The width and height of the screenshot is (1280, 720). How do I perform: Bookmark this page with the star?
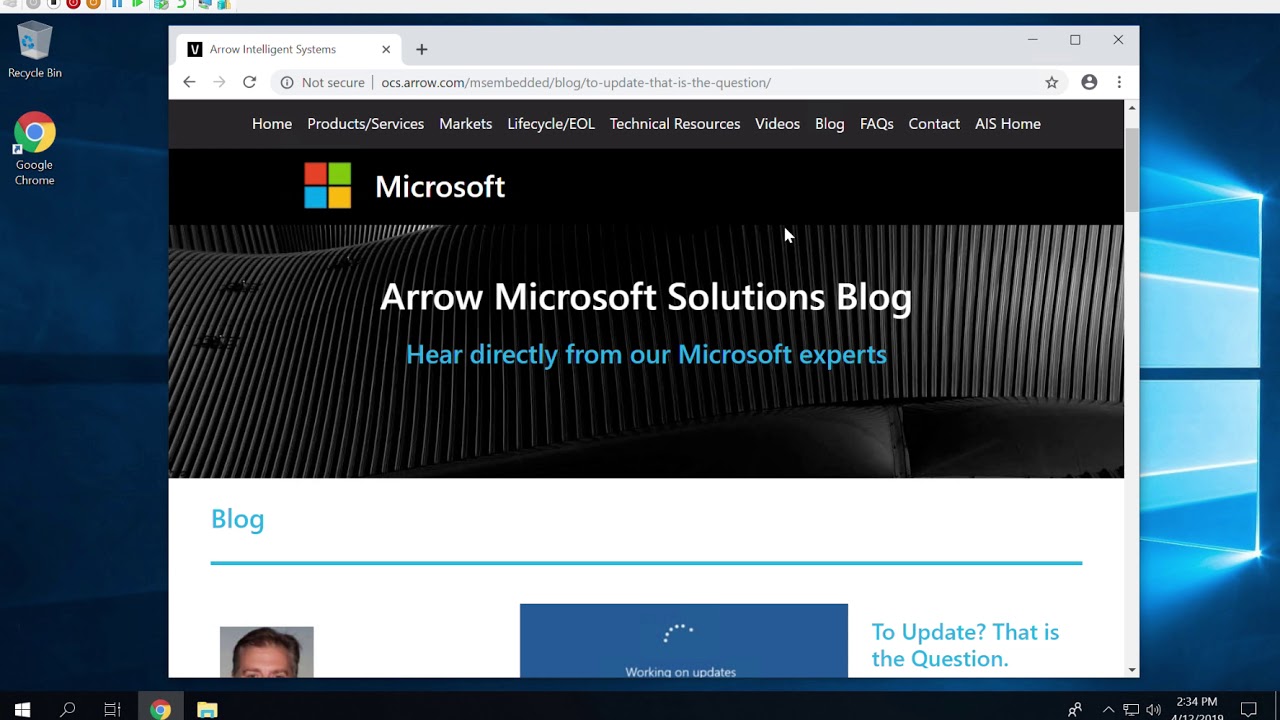coord(1052,83)
